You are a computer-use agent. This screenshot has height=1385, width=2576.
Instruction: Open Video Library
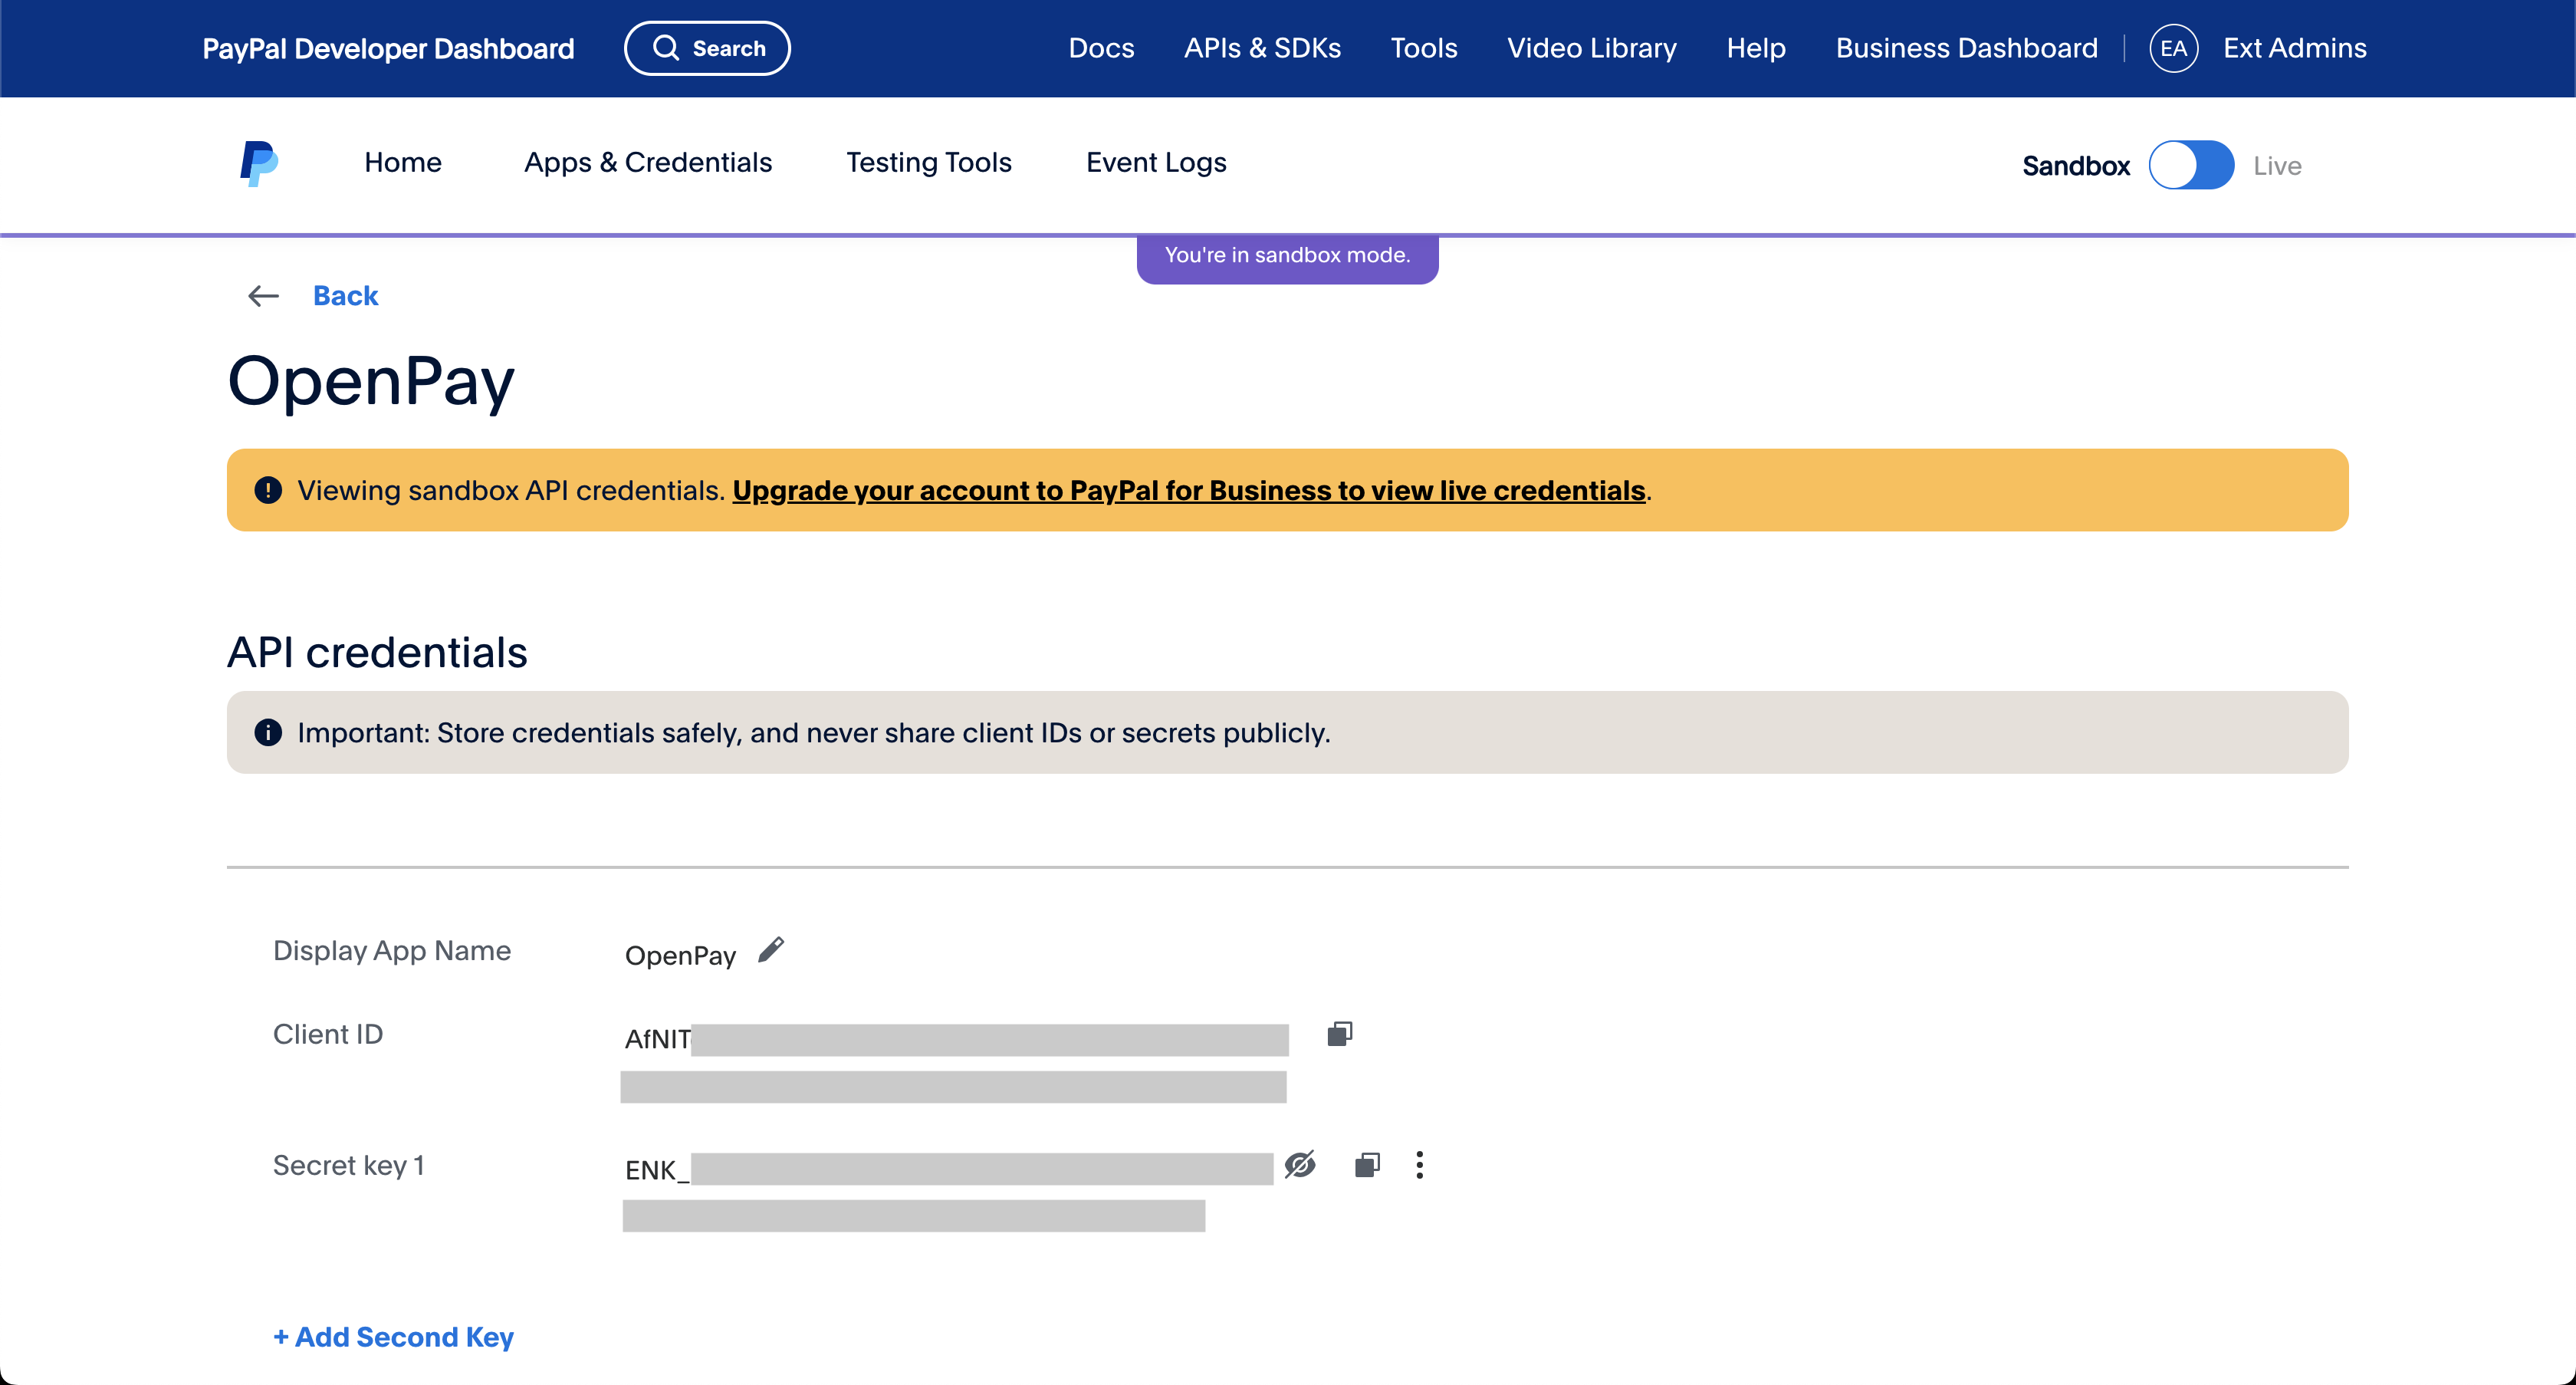[x=1591, y=48]
